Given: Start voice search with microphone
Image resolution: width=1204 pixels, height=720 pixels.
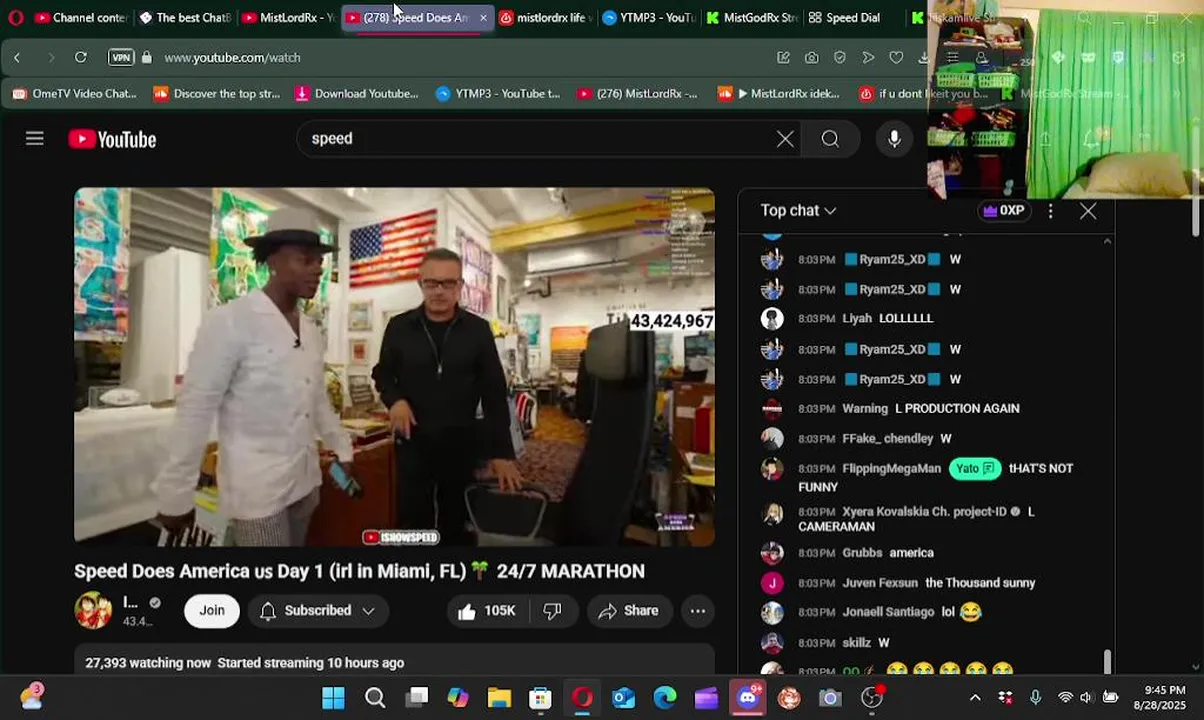Looking at the screenshot, I should coord(895,139).
